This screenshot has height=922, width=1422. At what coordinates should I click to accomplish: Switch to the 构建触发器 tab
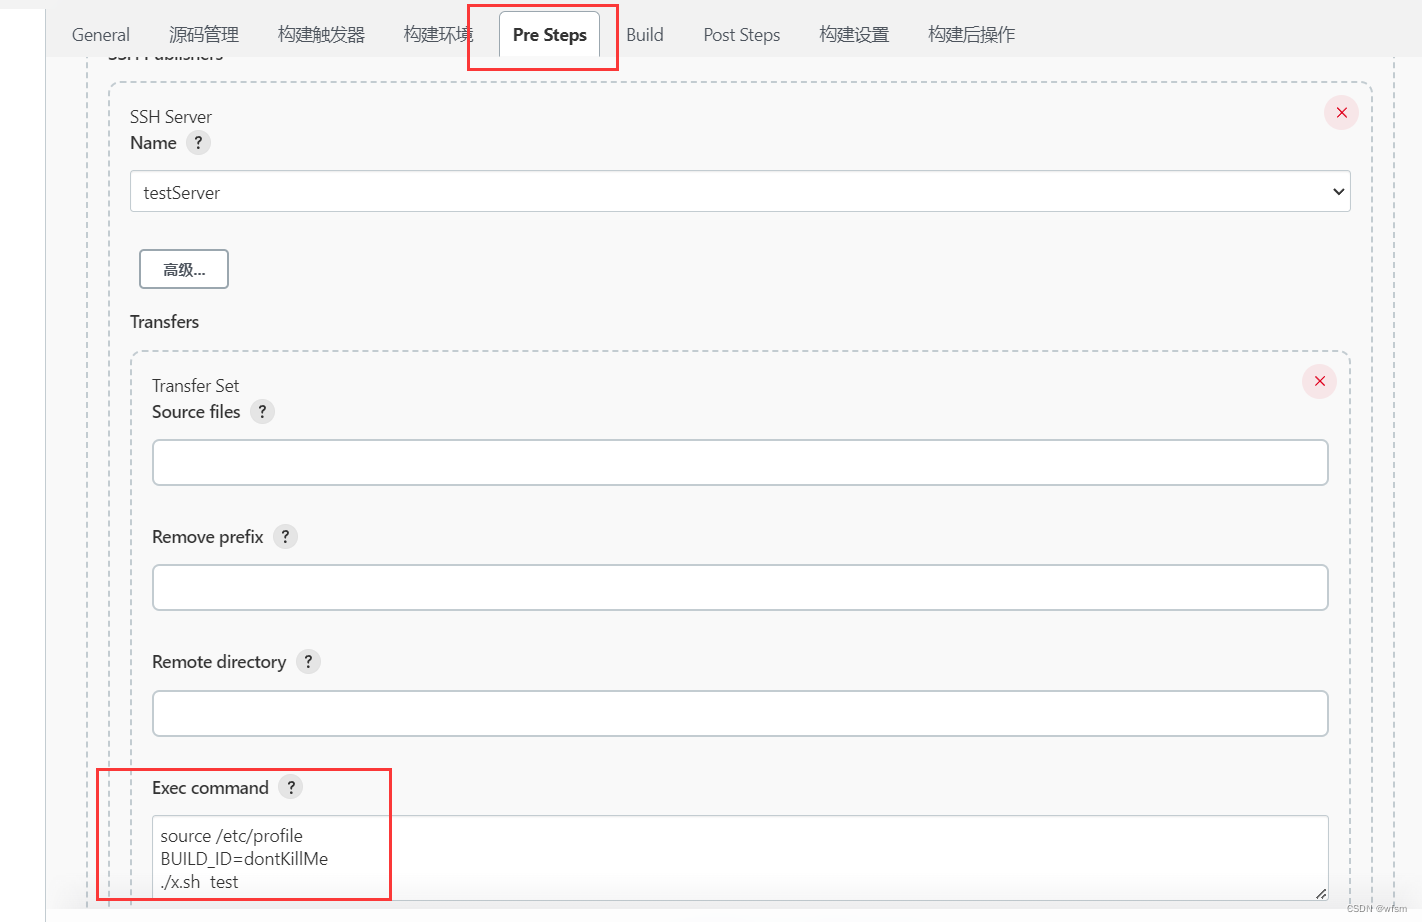[x=321, y=35]
